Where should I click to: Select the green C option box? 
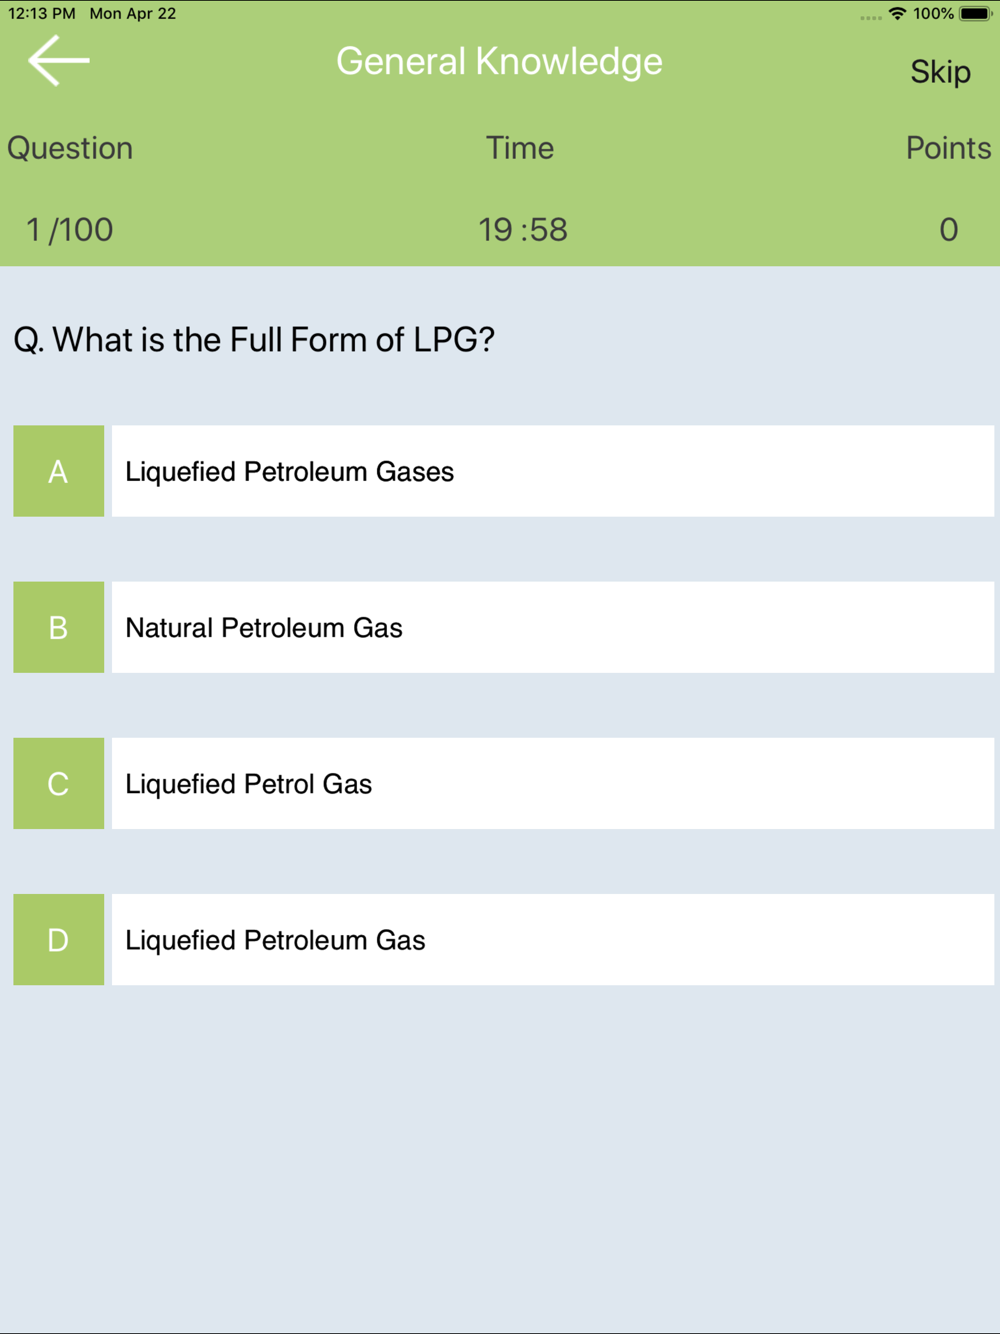tap(59, 783)
